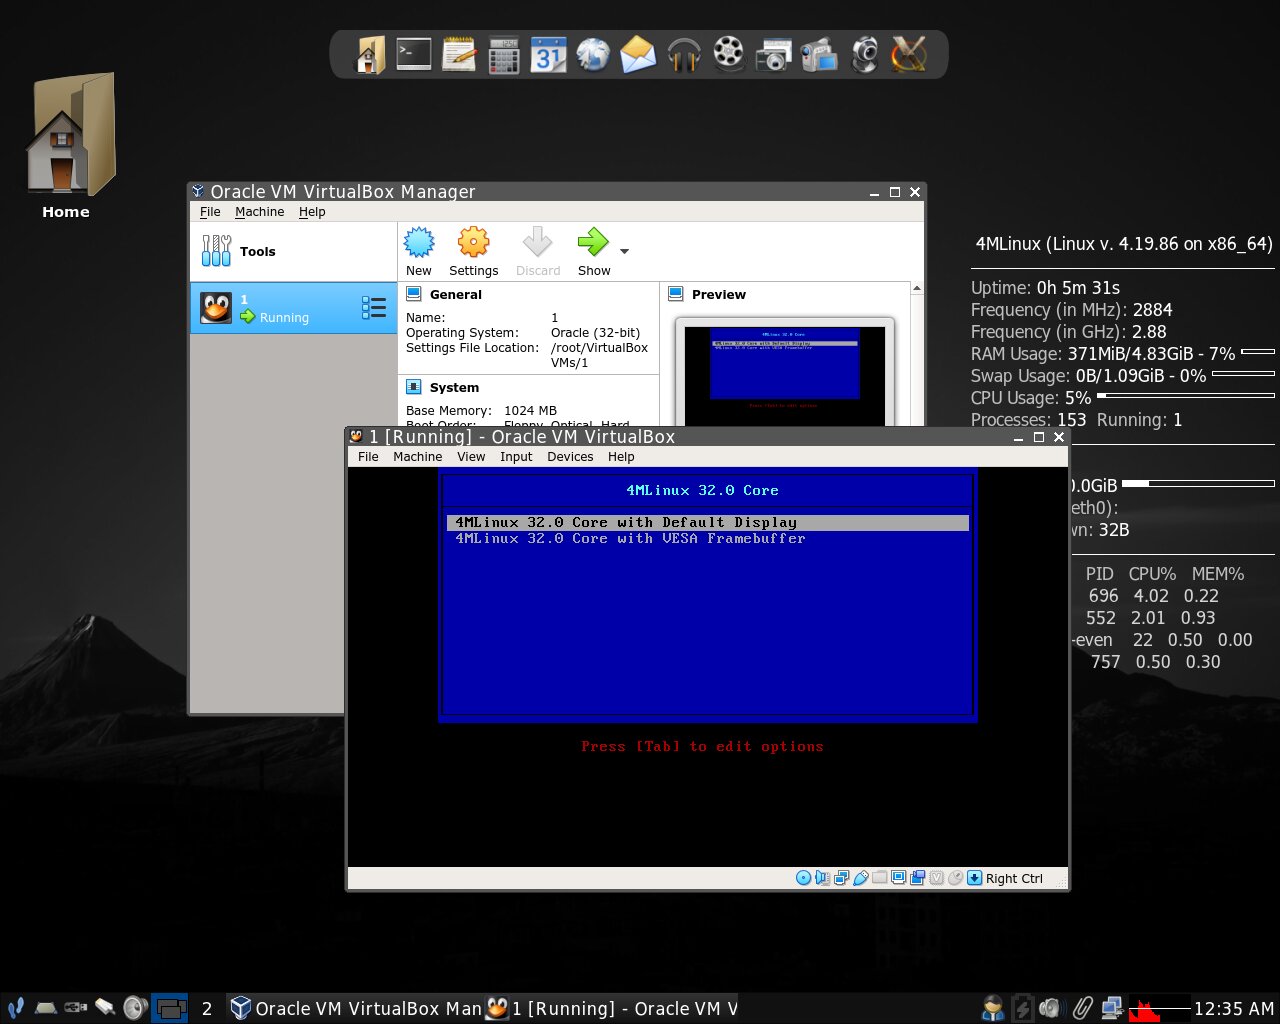This screenshot has width=1280, height=1024.
Task: Click the 12:35 AM taskbar clock
Action: (x=1234, y=1009)
